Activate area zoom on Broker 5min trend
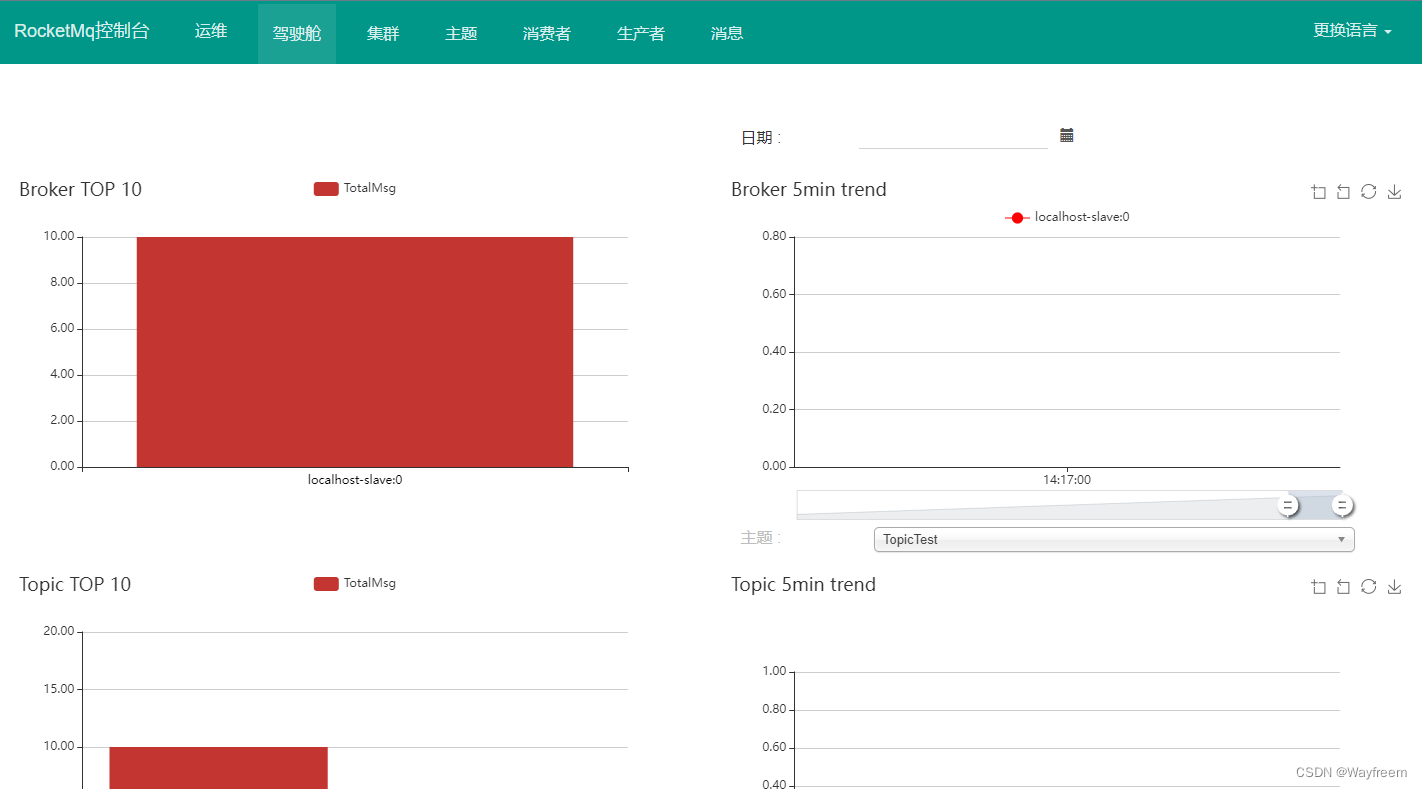1422x789 pixels. pos(1318,192)
